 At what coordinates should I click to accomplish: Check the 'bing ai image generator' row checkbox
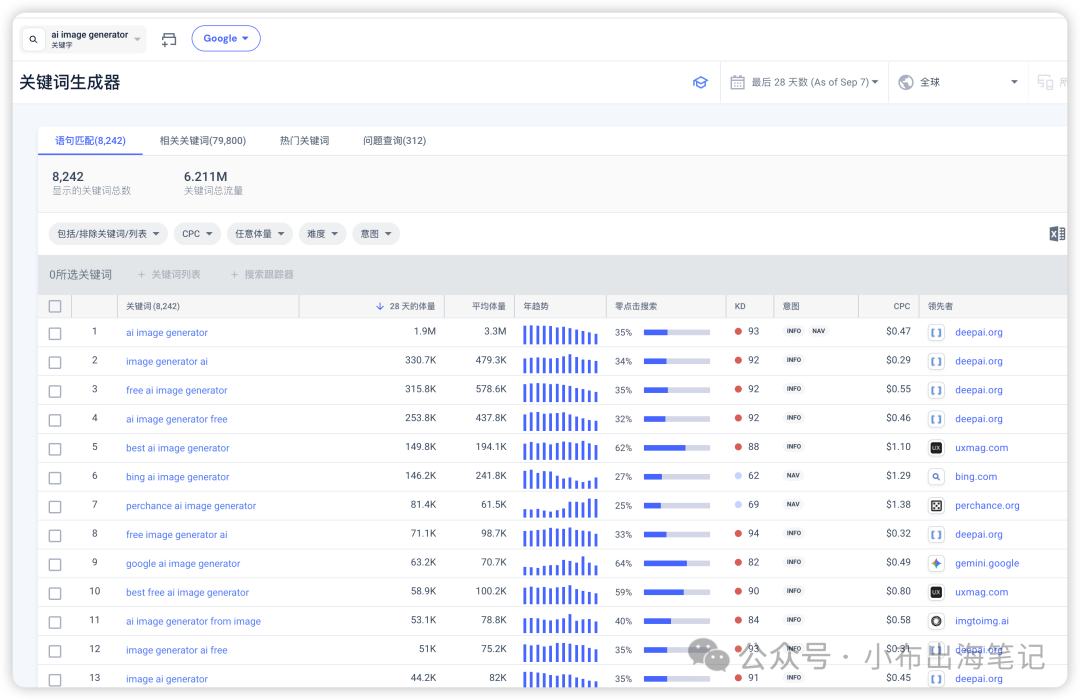[55, 477]
